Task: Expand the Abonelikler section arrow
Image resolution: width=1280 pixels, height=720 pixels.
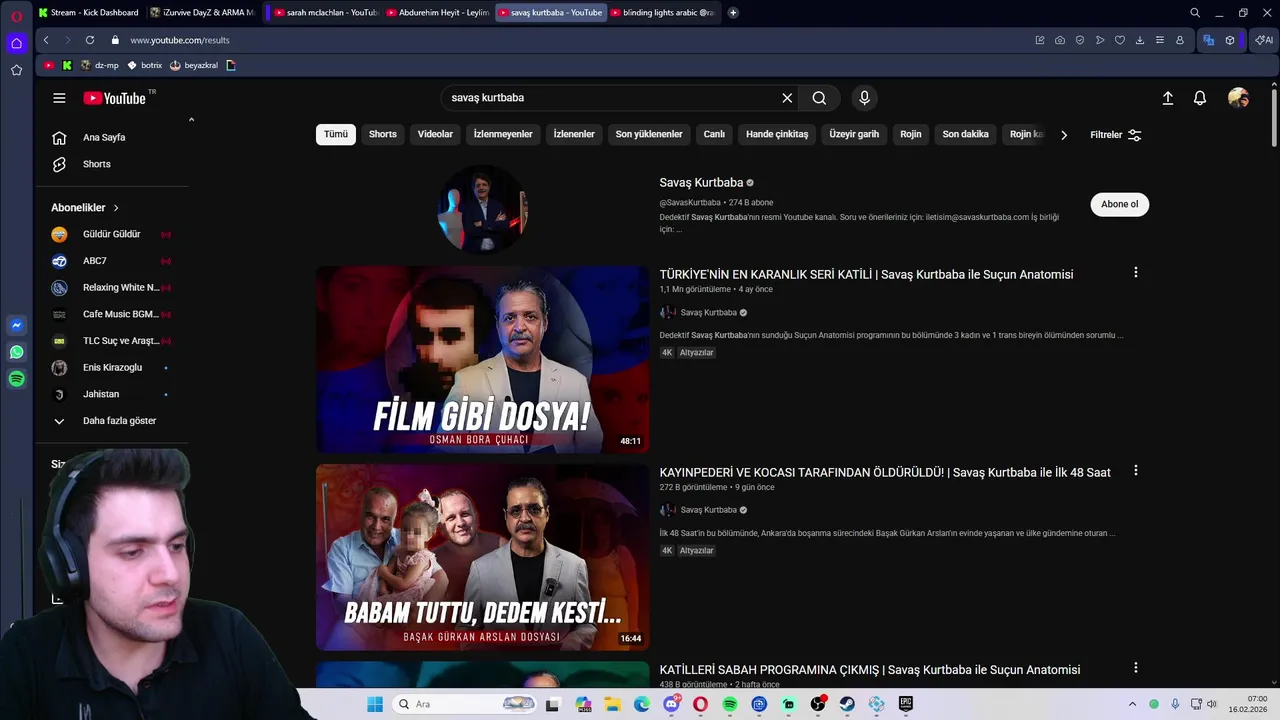Action: (116, 208)
